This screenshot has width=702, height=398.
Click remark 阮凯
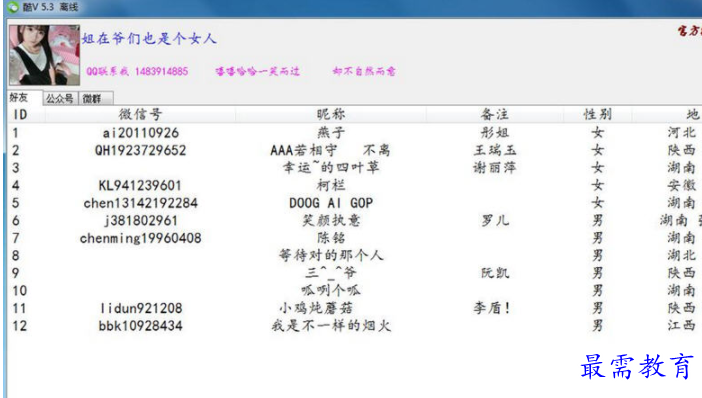click(x=495, y=273)
